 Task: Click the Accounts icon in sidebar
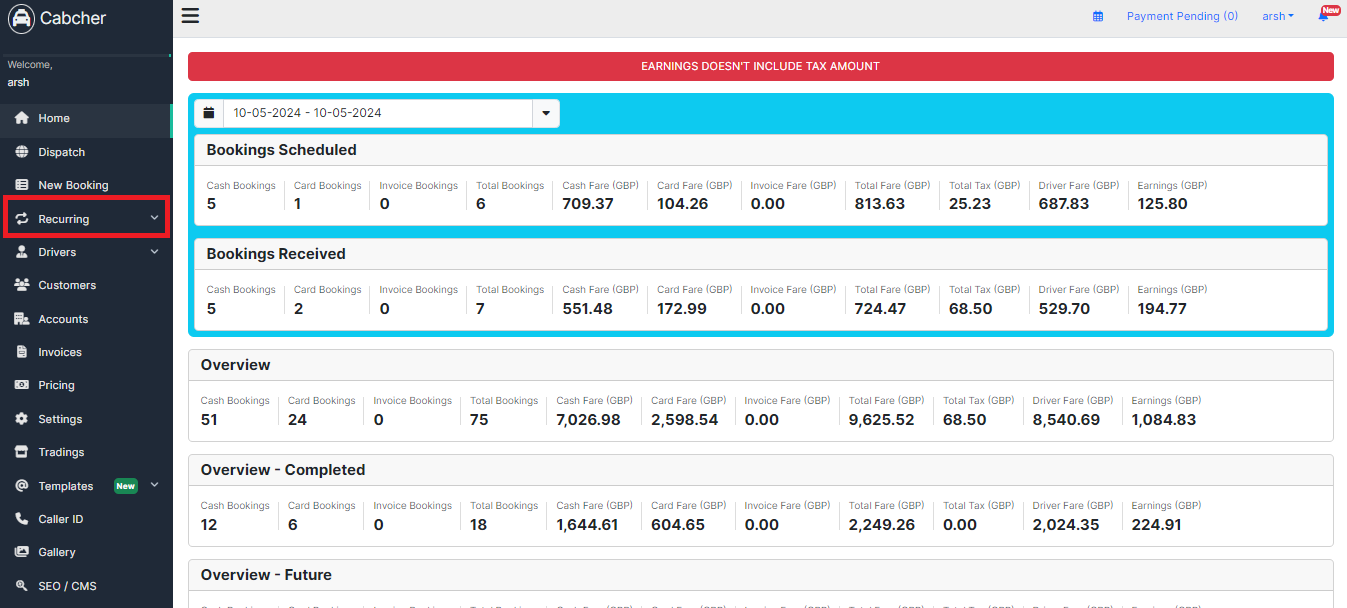tap(21, 319)
